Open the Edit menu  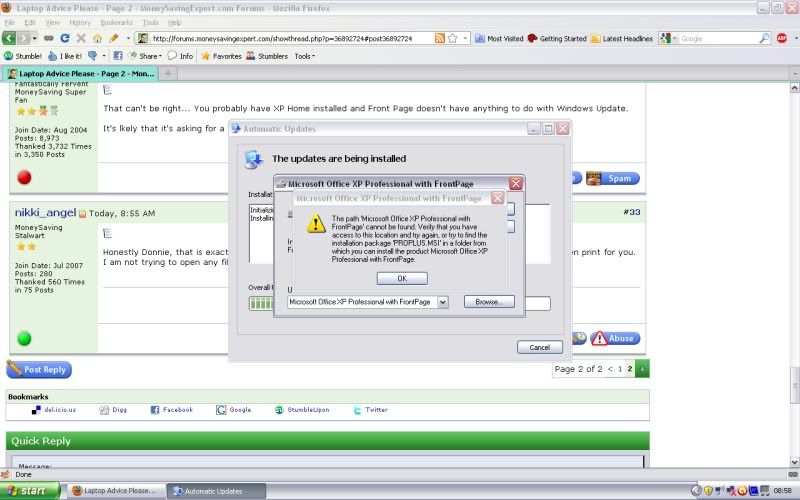tap(30, 22)
